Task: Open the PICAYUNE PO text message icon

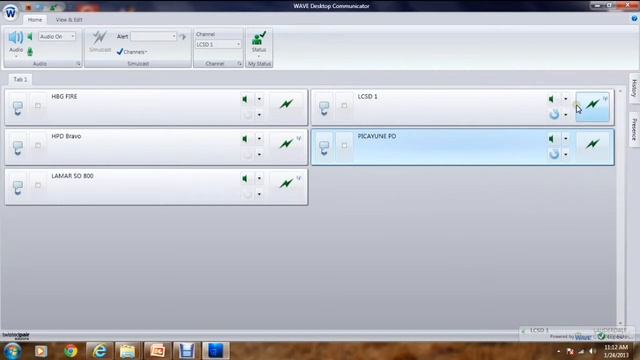Action: tap(324, 148)
